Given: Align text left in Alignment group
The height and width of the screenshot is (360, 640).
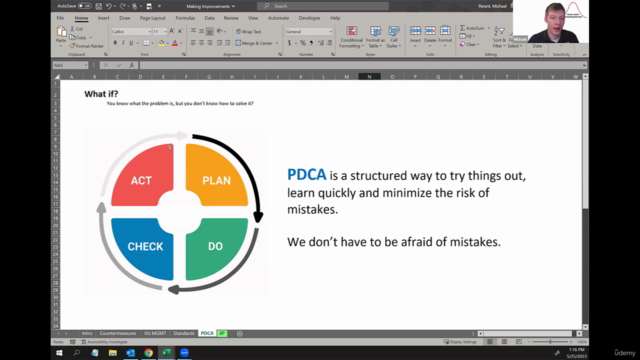Looking at the screenshot, I should coord(193,43).
